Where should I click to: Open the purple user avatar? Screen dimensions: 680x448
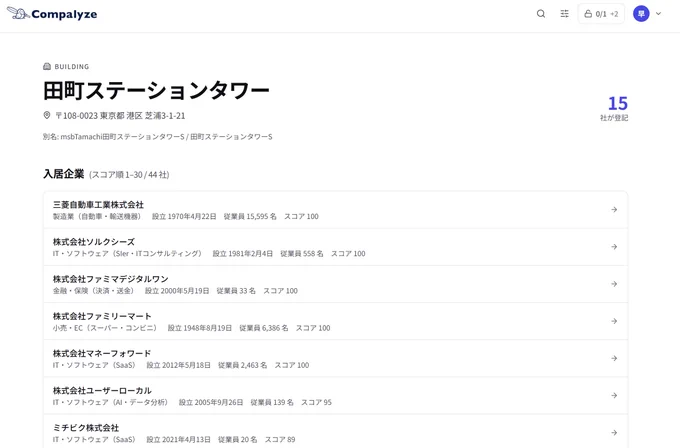pyautogui.click(x=641, y=13)
